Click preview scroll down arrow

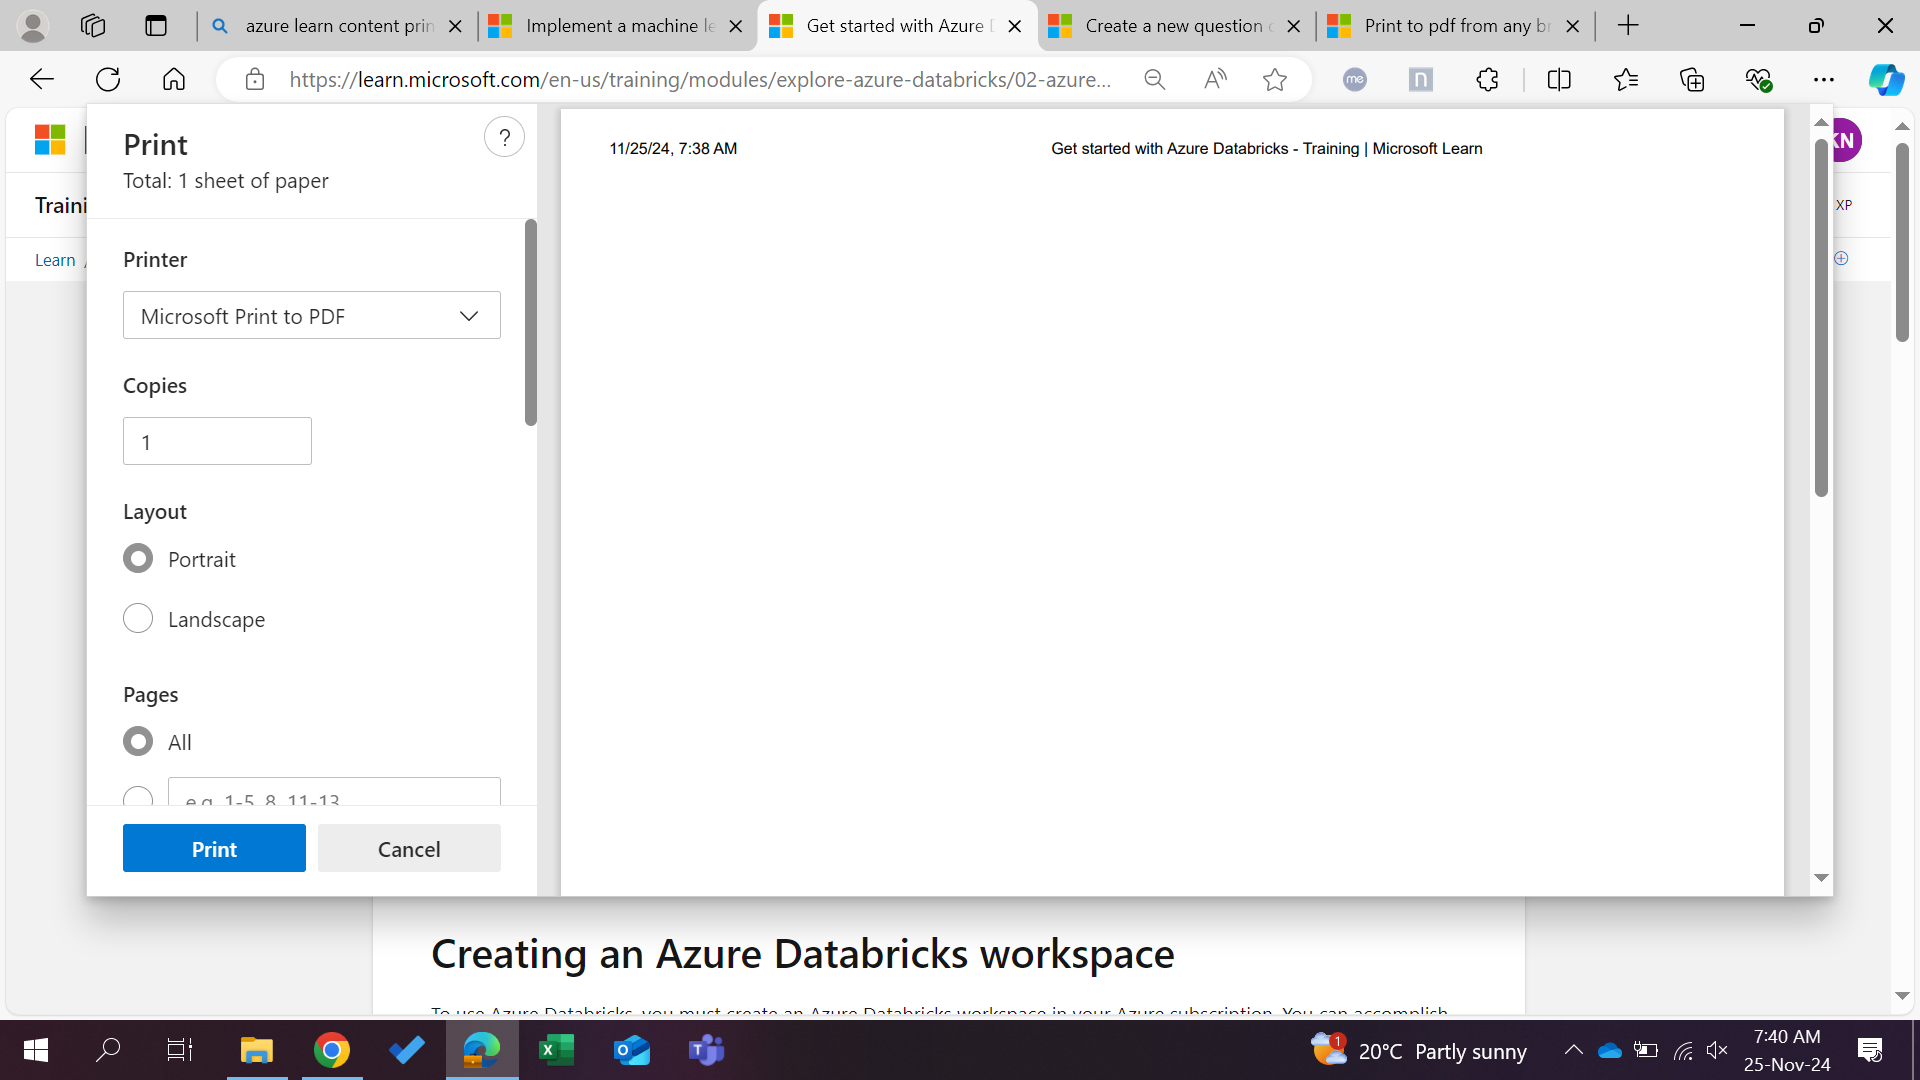pyautogui.click(x=1821, y=877)
